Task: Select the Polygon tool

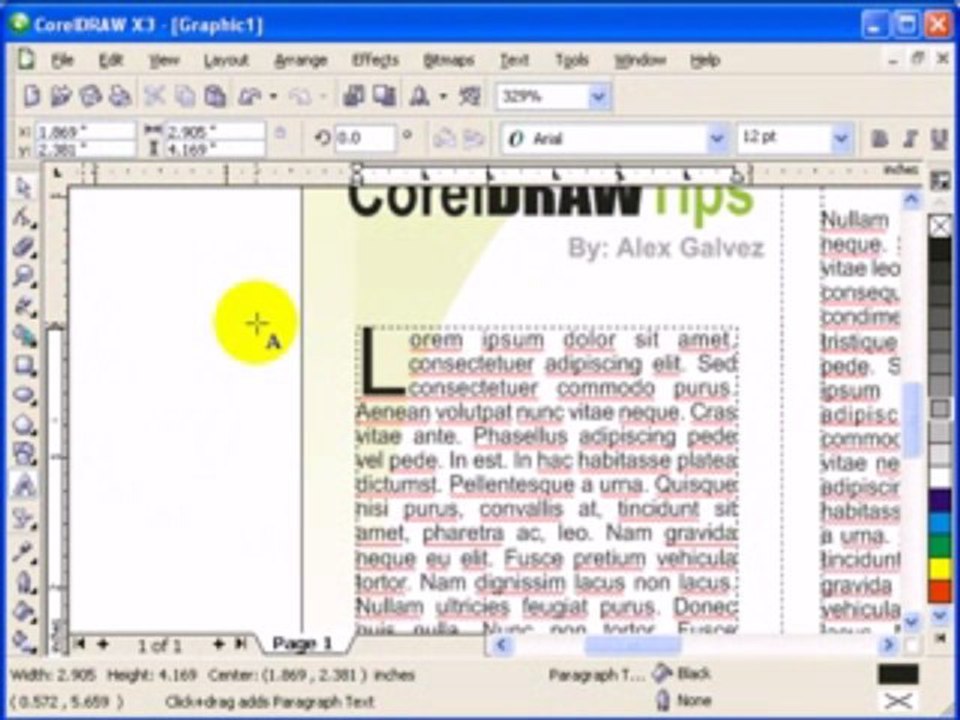Action: pos(23,424)
